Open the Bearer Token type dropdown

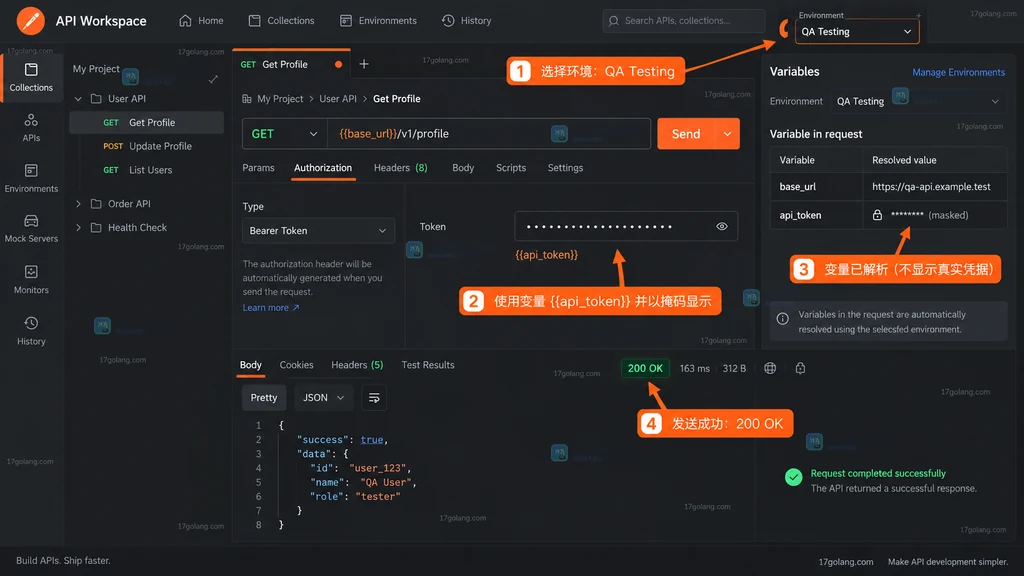(318, 231)
